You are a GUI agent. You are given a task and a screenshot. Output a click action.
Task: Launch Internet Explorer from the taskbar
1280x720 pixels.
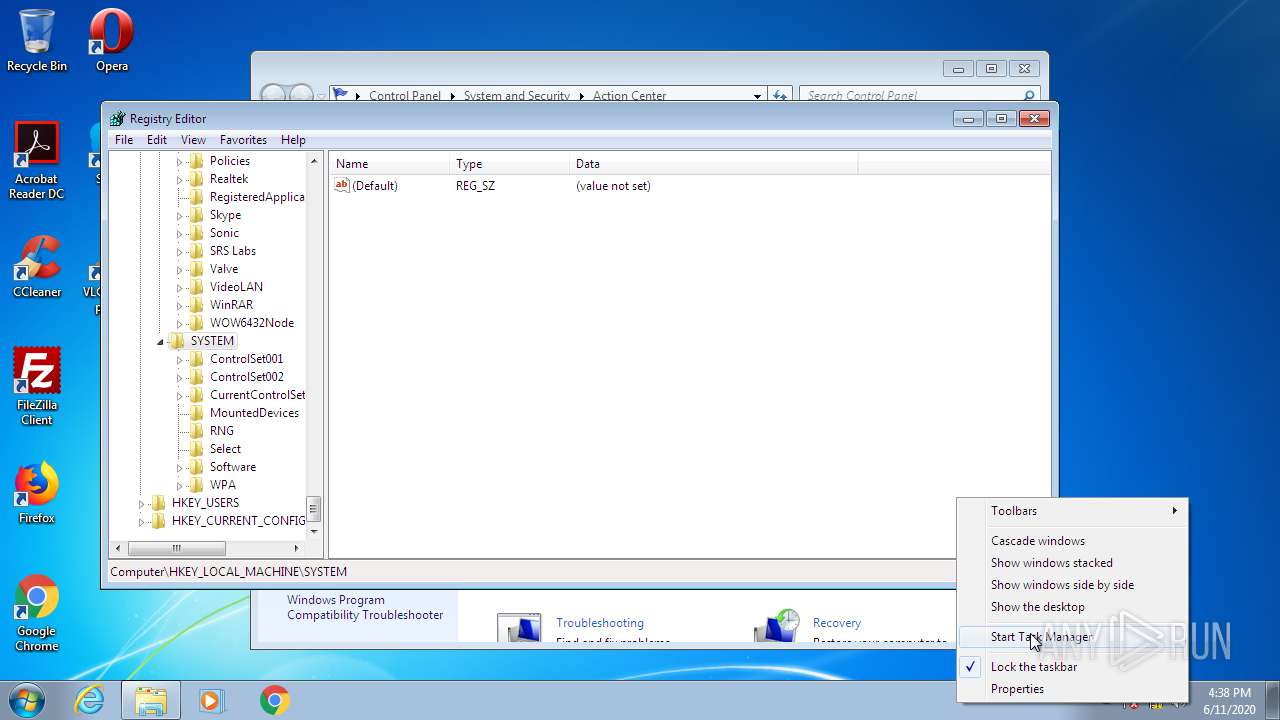click(x=89, y=700)
